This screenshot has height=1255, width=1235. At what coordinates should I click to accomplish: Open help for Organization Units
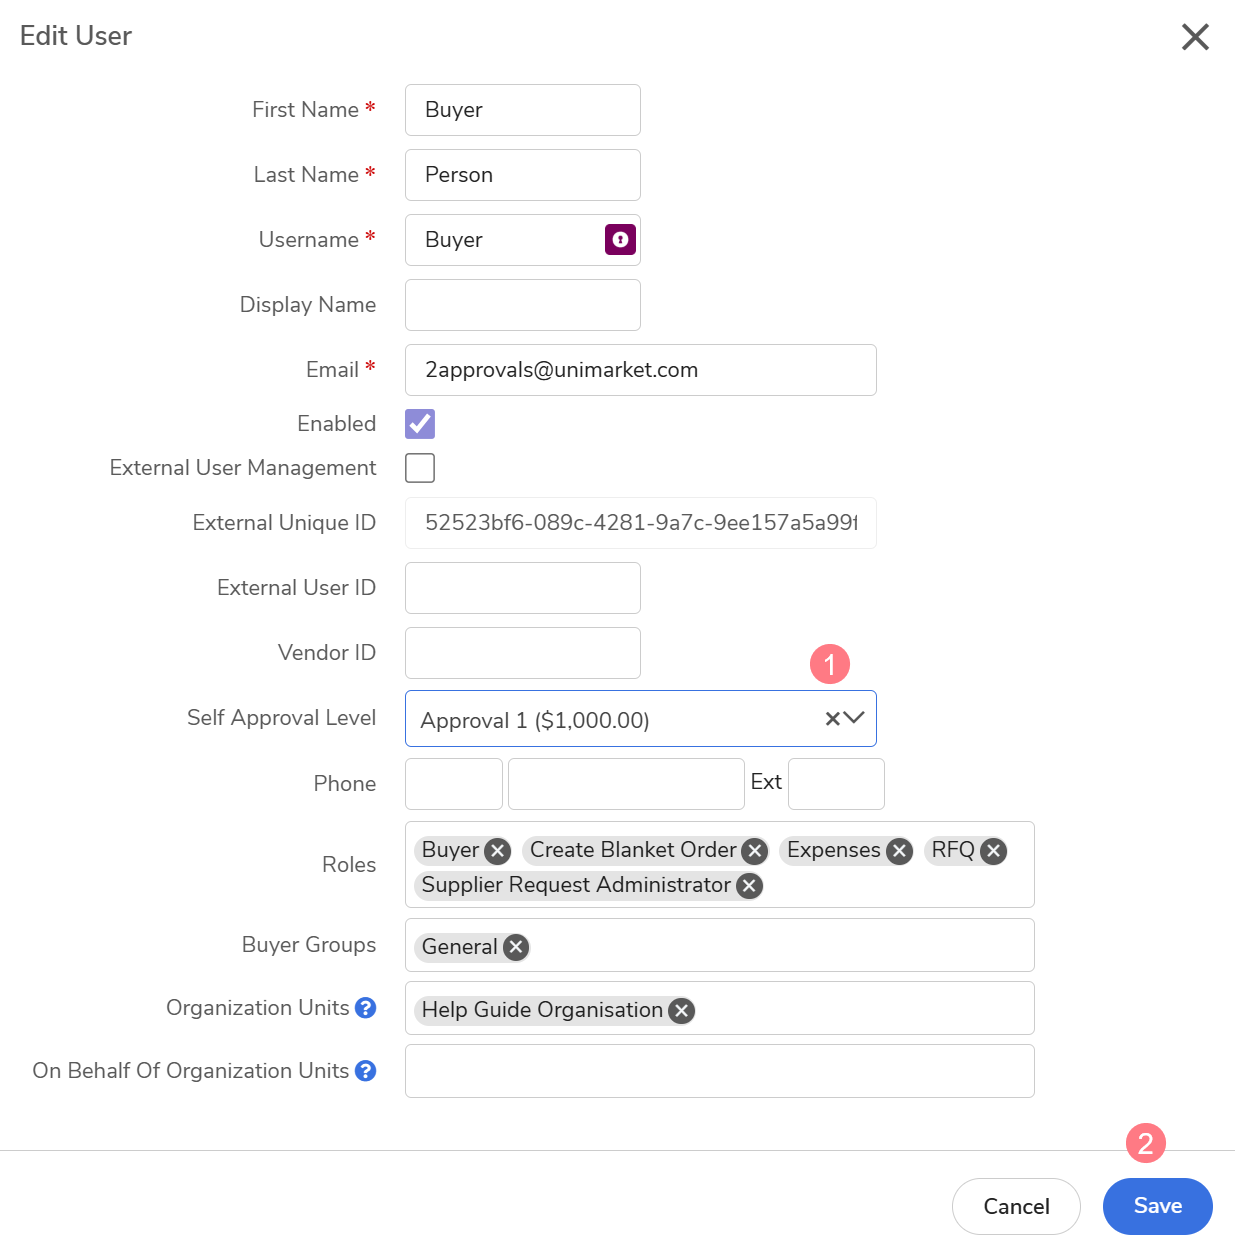pos(366,1008)
